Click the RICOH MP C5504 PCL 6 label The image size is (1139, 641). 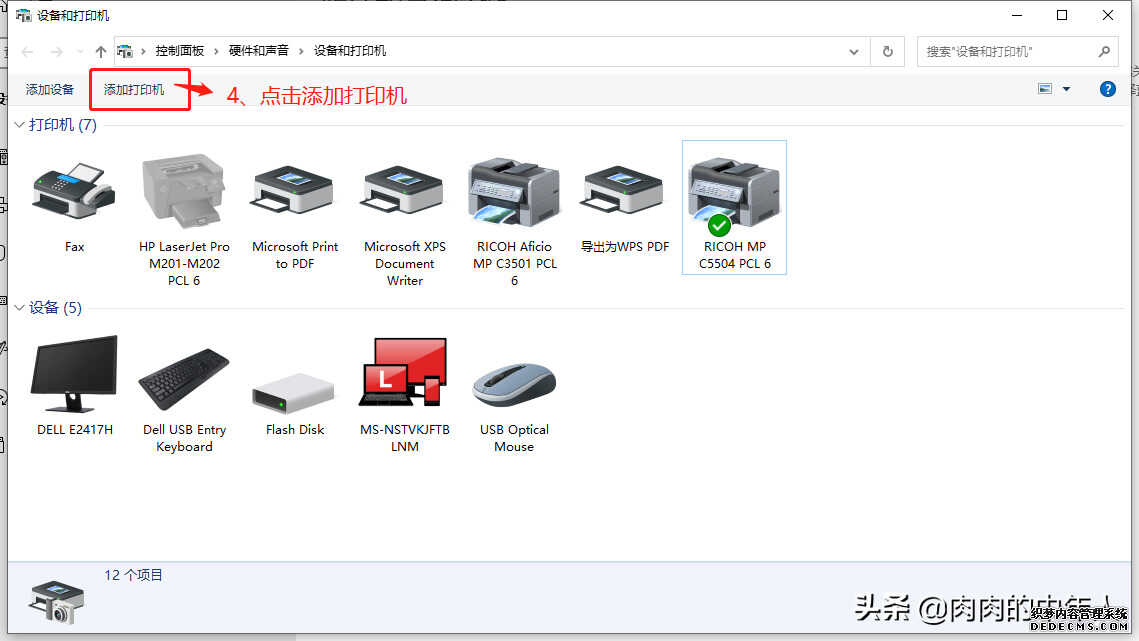point(734,255)
